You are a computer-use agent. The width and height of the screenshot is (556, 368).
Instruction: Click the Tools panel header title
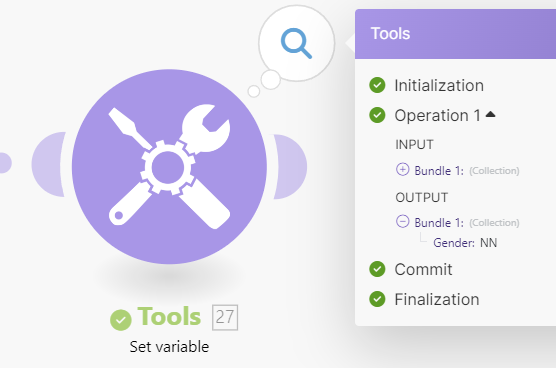pyautogui.click(x=390, y=34)
